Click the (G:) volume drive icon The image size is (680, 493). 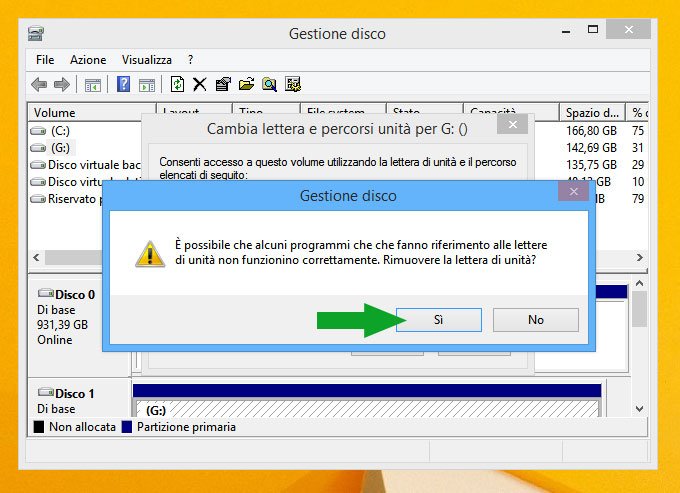pyautogui.click(x=38, y=148)
